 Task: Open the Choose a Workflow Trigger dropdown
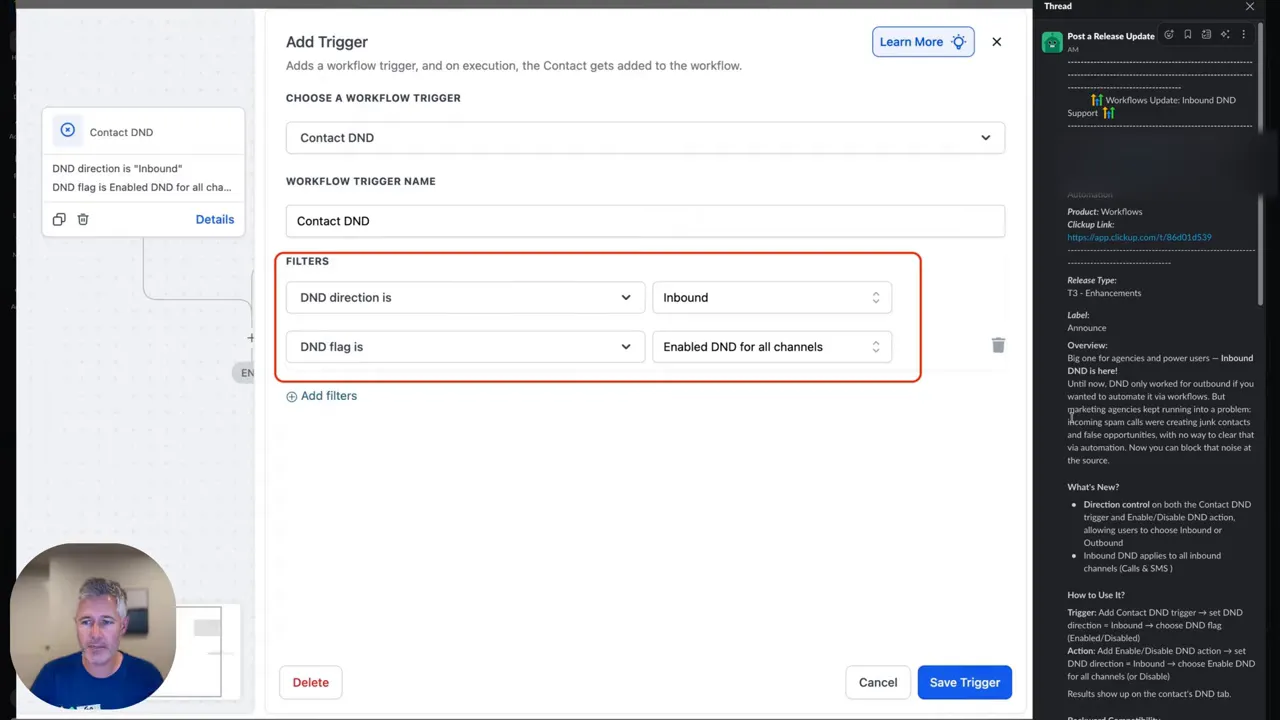[645, 138]
